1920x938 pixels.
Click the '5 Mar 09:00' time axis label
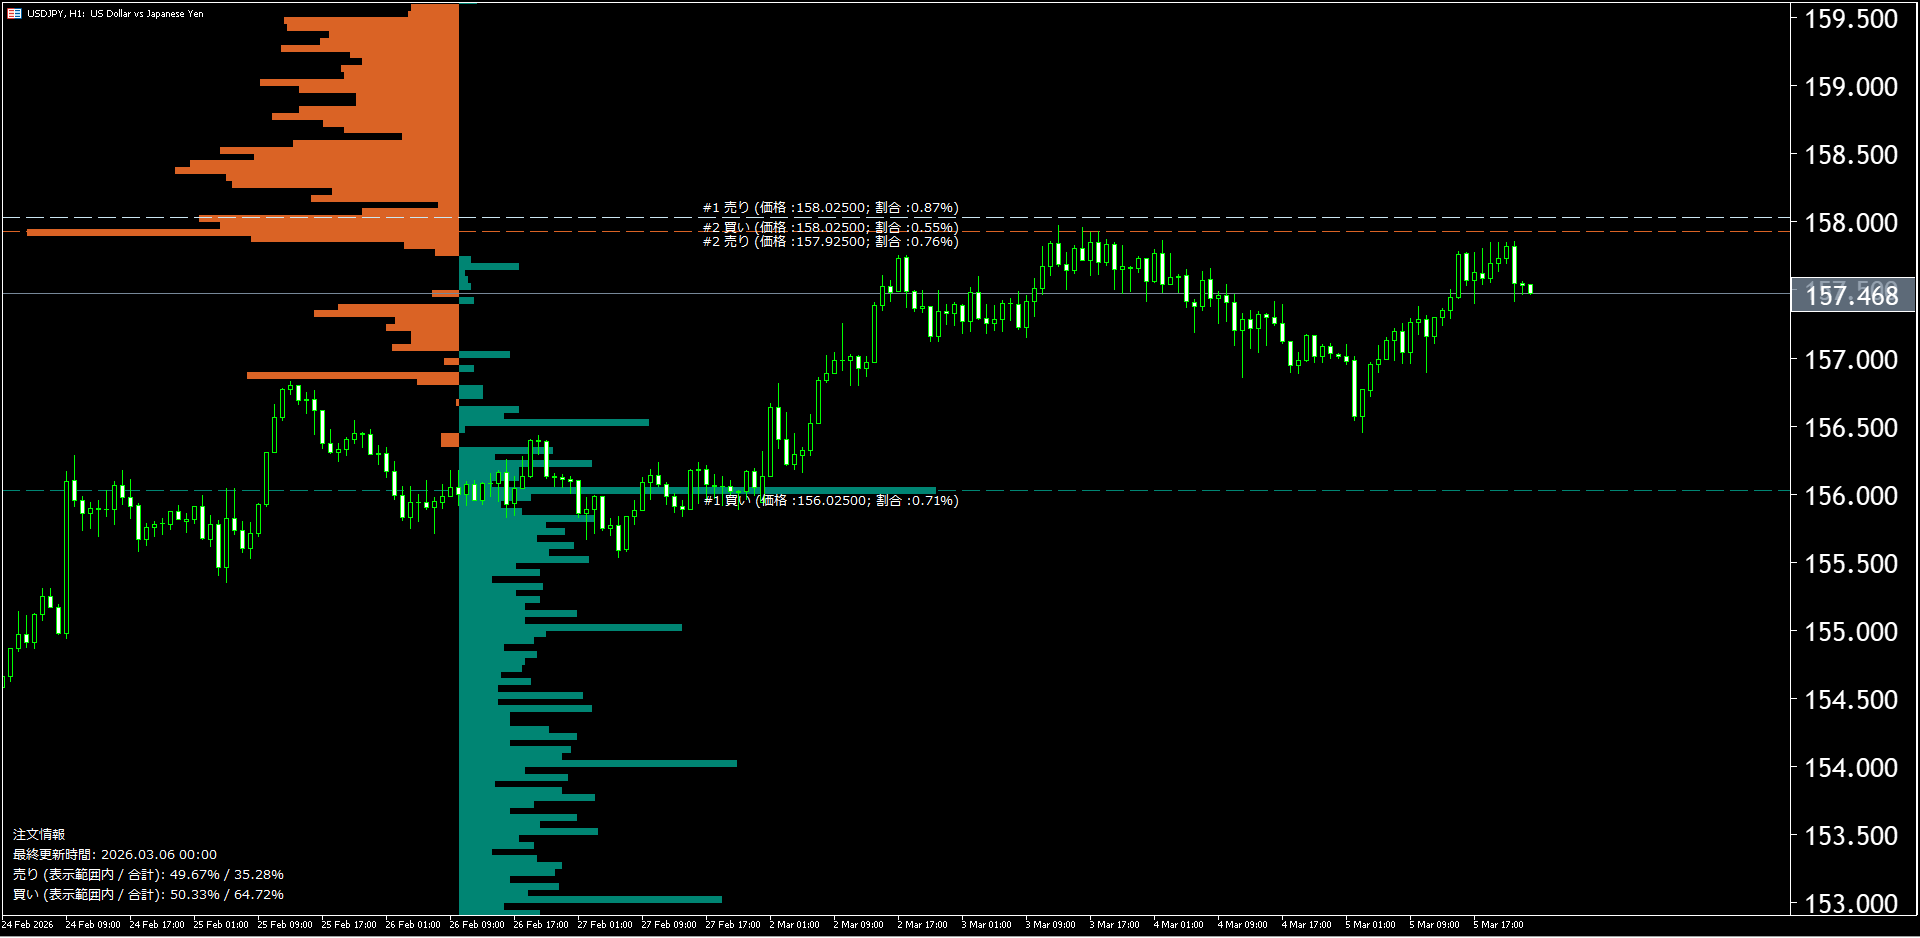[1435, 925]
